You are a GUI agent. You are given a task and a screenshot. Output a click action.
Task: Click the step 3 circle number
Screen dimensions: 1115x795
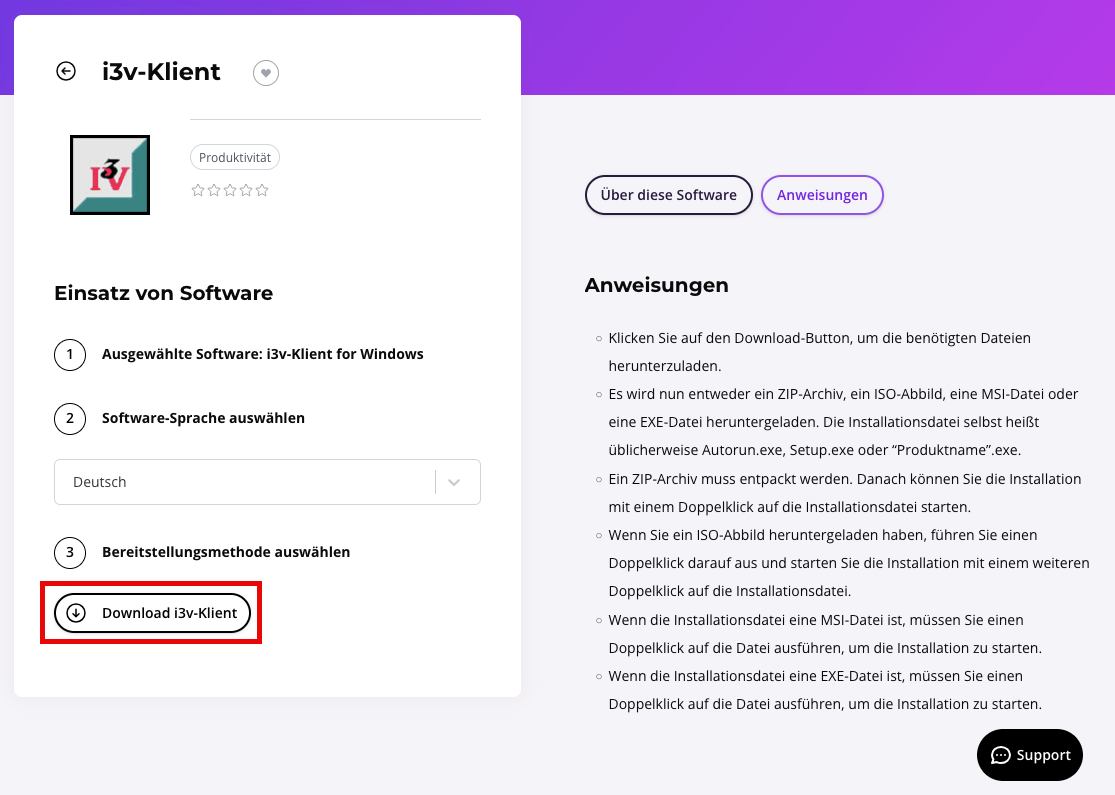70,552
